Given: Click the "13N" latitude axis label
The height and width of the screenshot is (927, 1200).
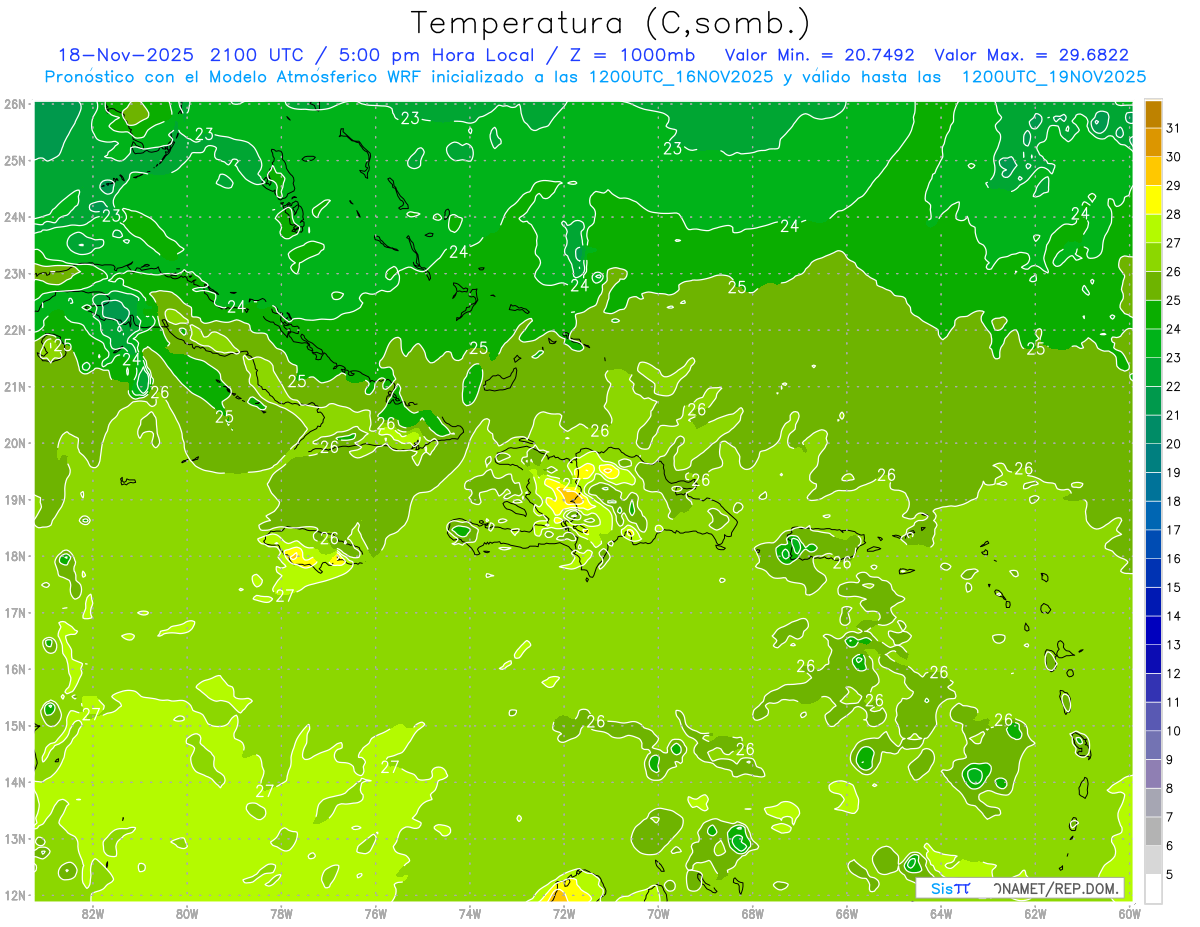Looking at the screenshot, I should pyautogui.click(x=15, y=838).
